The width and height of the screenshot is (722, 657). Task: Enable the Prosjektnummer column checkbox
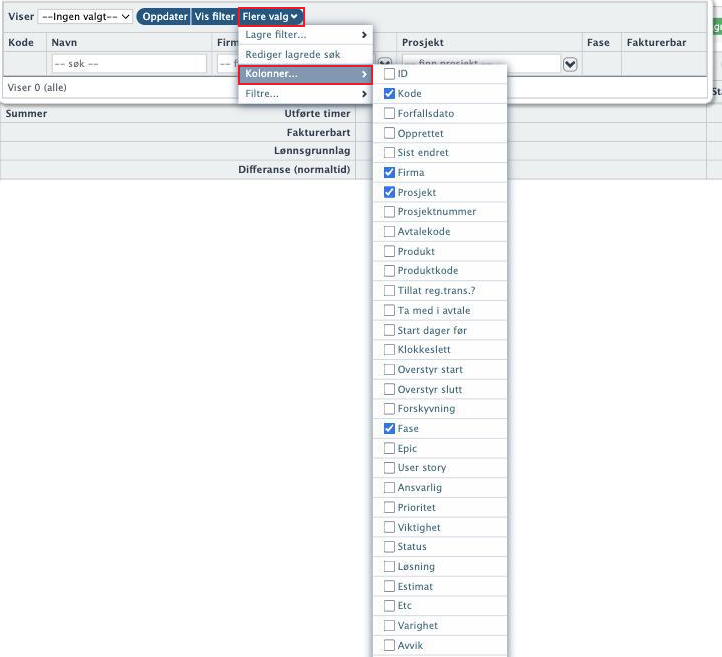[390, 211]
